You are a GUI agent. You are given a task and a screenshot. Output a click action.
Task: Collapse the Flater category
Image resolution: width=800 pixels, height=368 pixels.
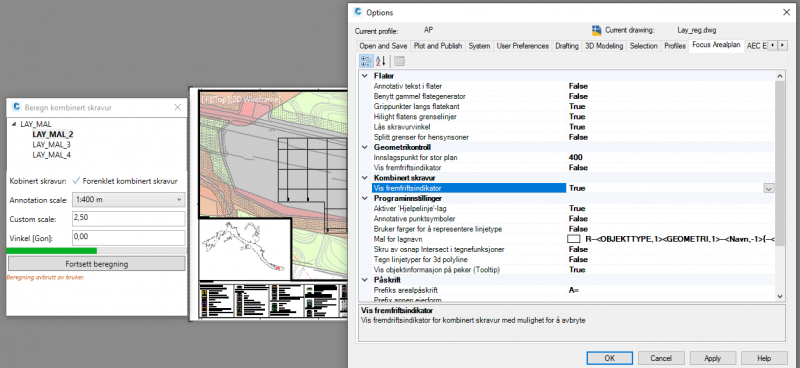tap(365, 76)
